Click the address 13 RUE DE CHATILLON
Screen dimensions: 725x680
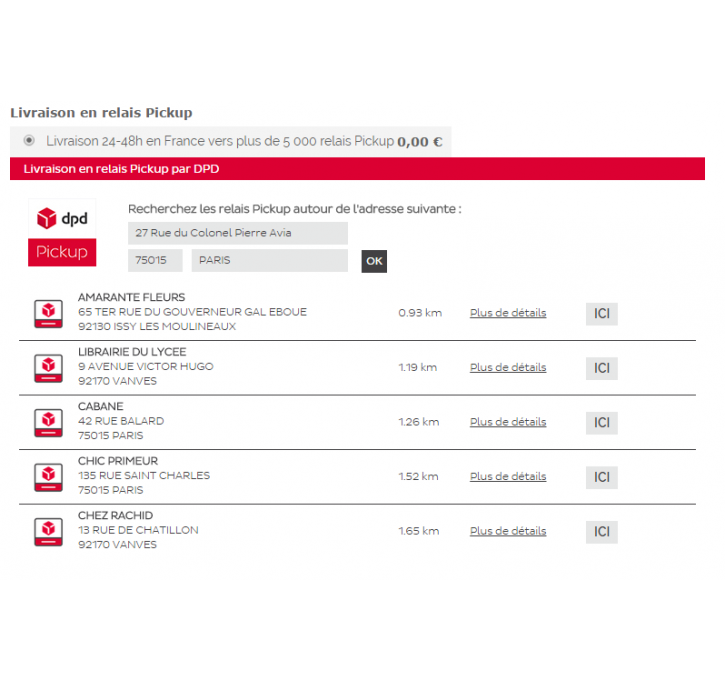click(x=138, y=530)
